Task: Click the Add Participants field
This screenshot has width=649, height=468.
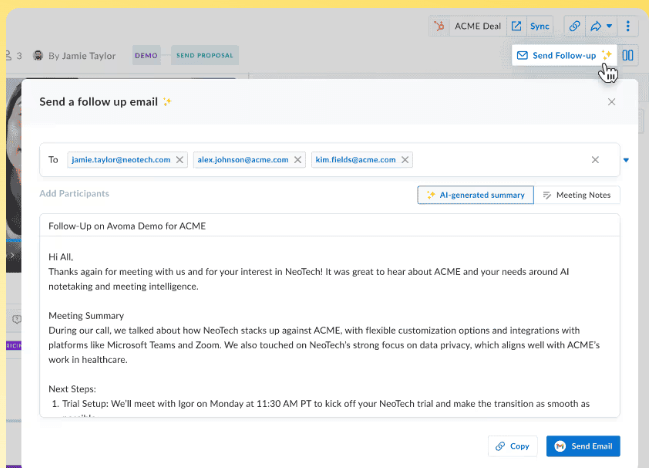Action: click(74, 193)
